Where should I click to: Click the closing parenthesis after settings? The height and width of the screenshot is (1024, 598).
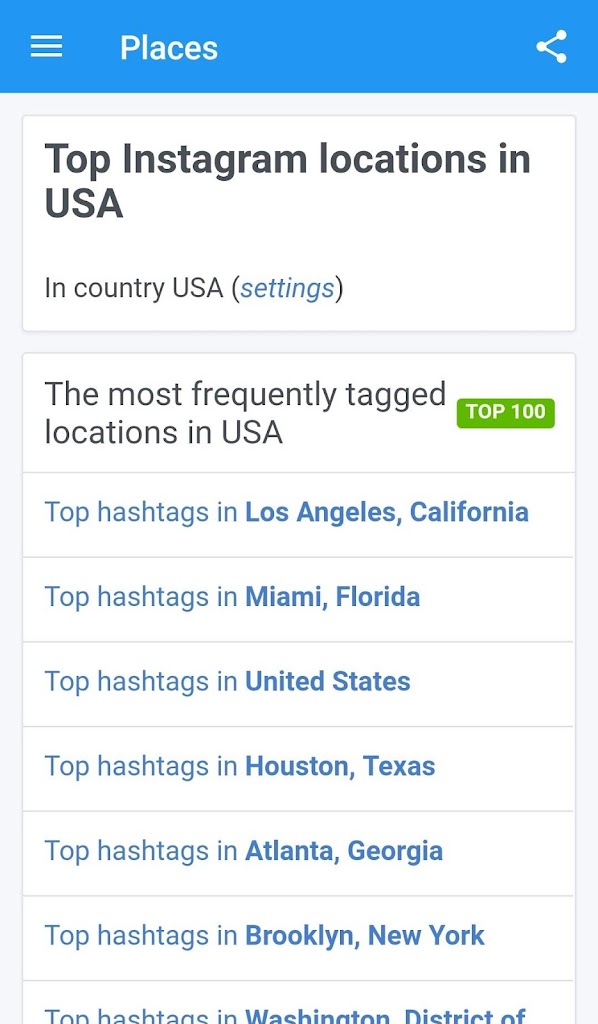pos(339,288)
